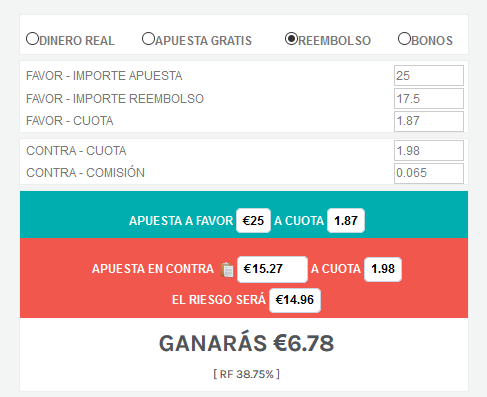Screen dimensions: 487x397
Task: Select the REEMBOLSO radio button
Action: [x=291, y=39]
